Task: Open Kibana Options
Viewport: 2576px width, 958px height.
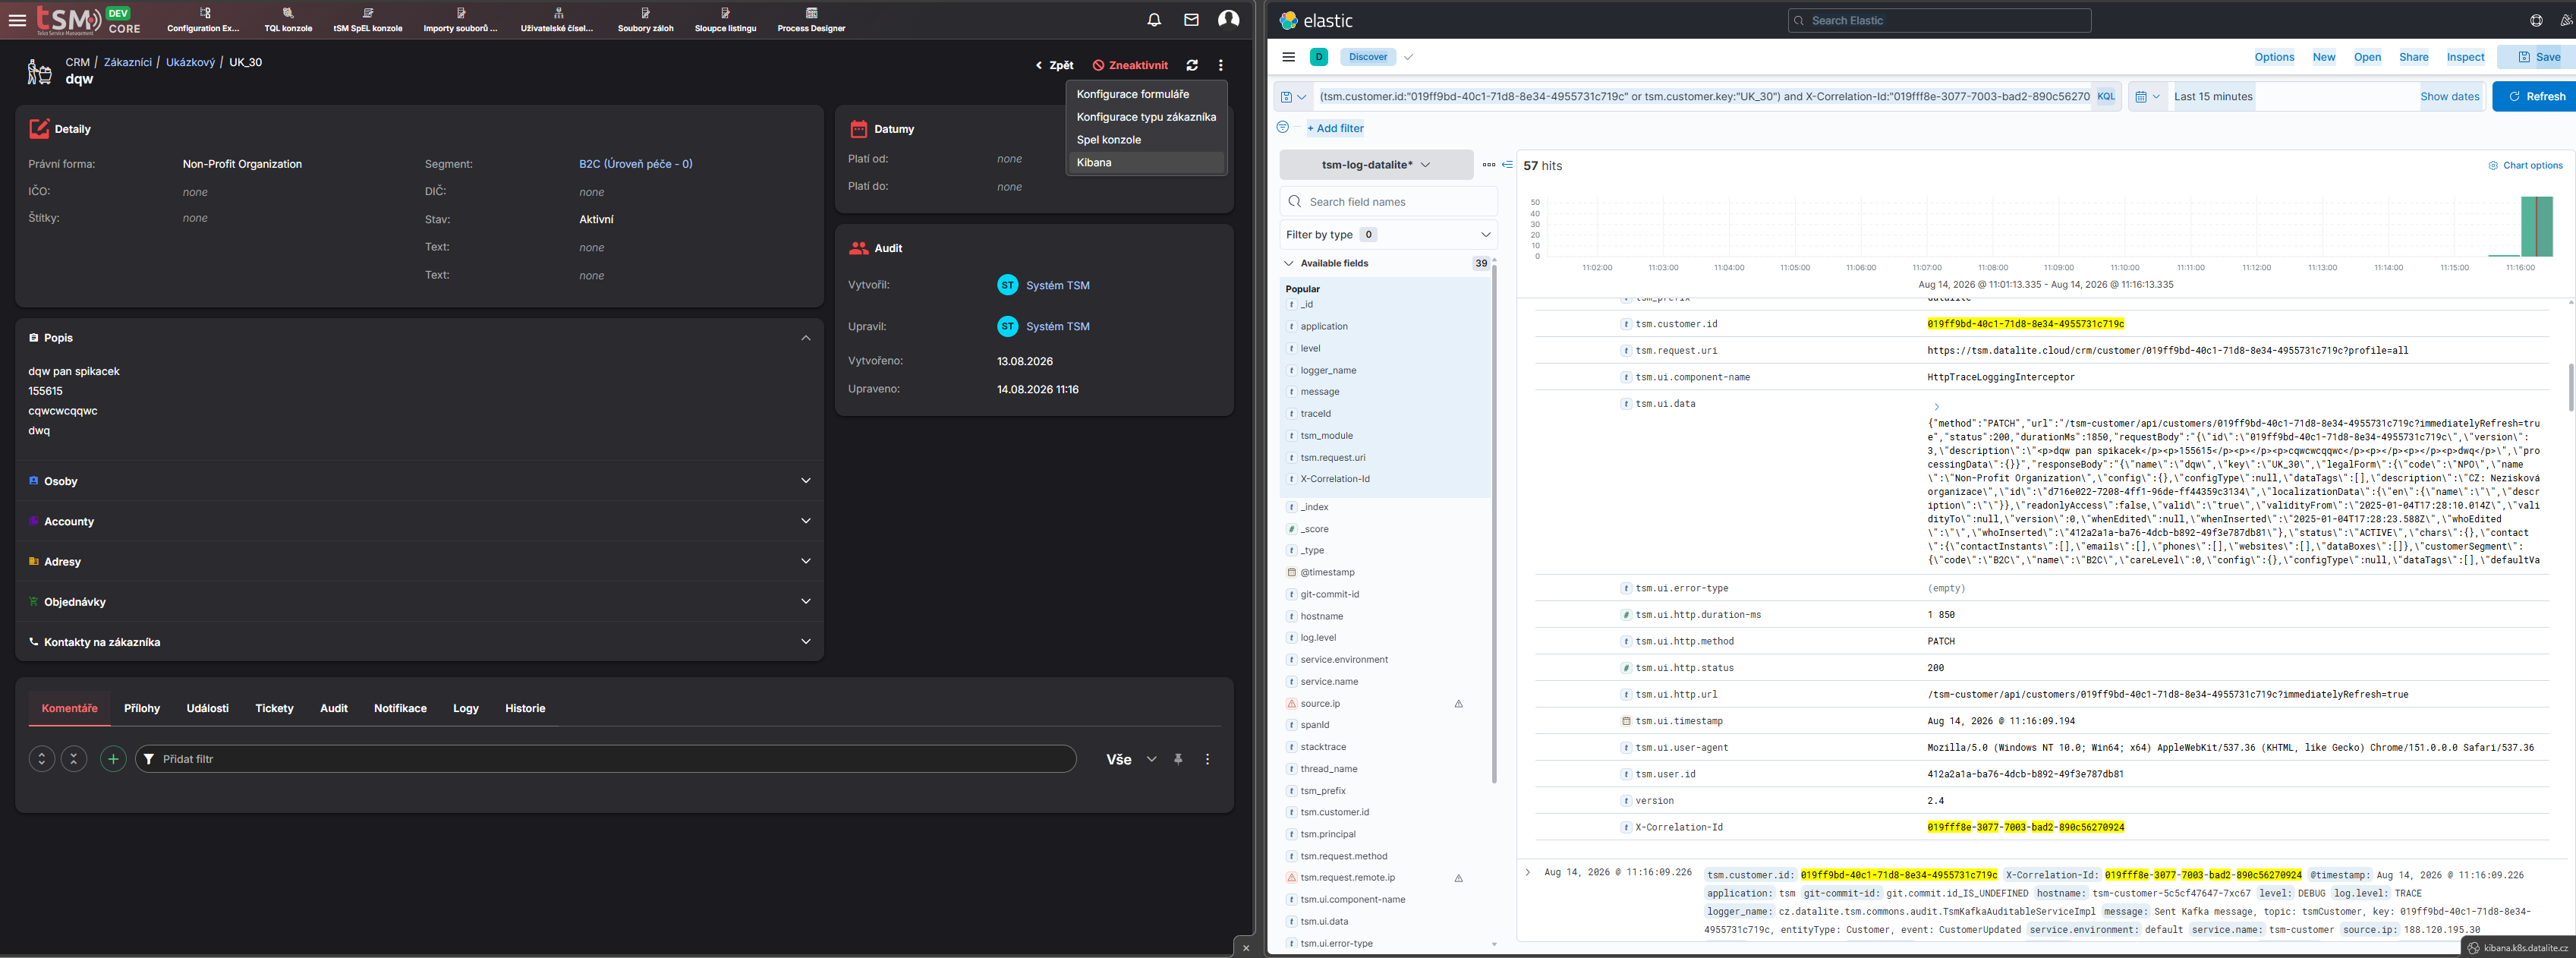Action: click(2274, 57)
